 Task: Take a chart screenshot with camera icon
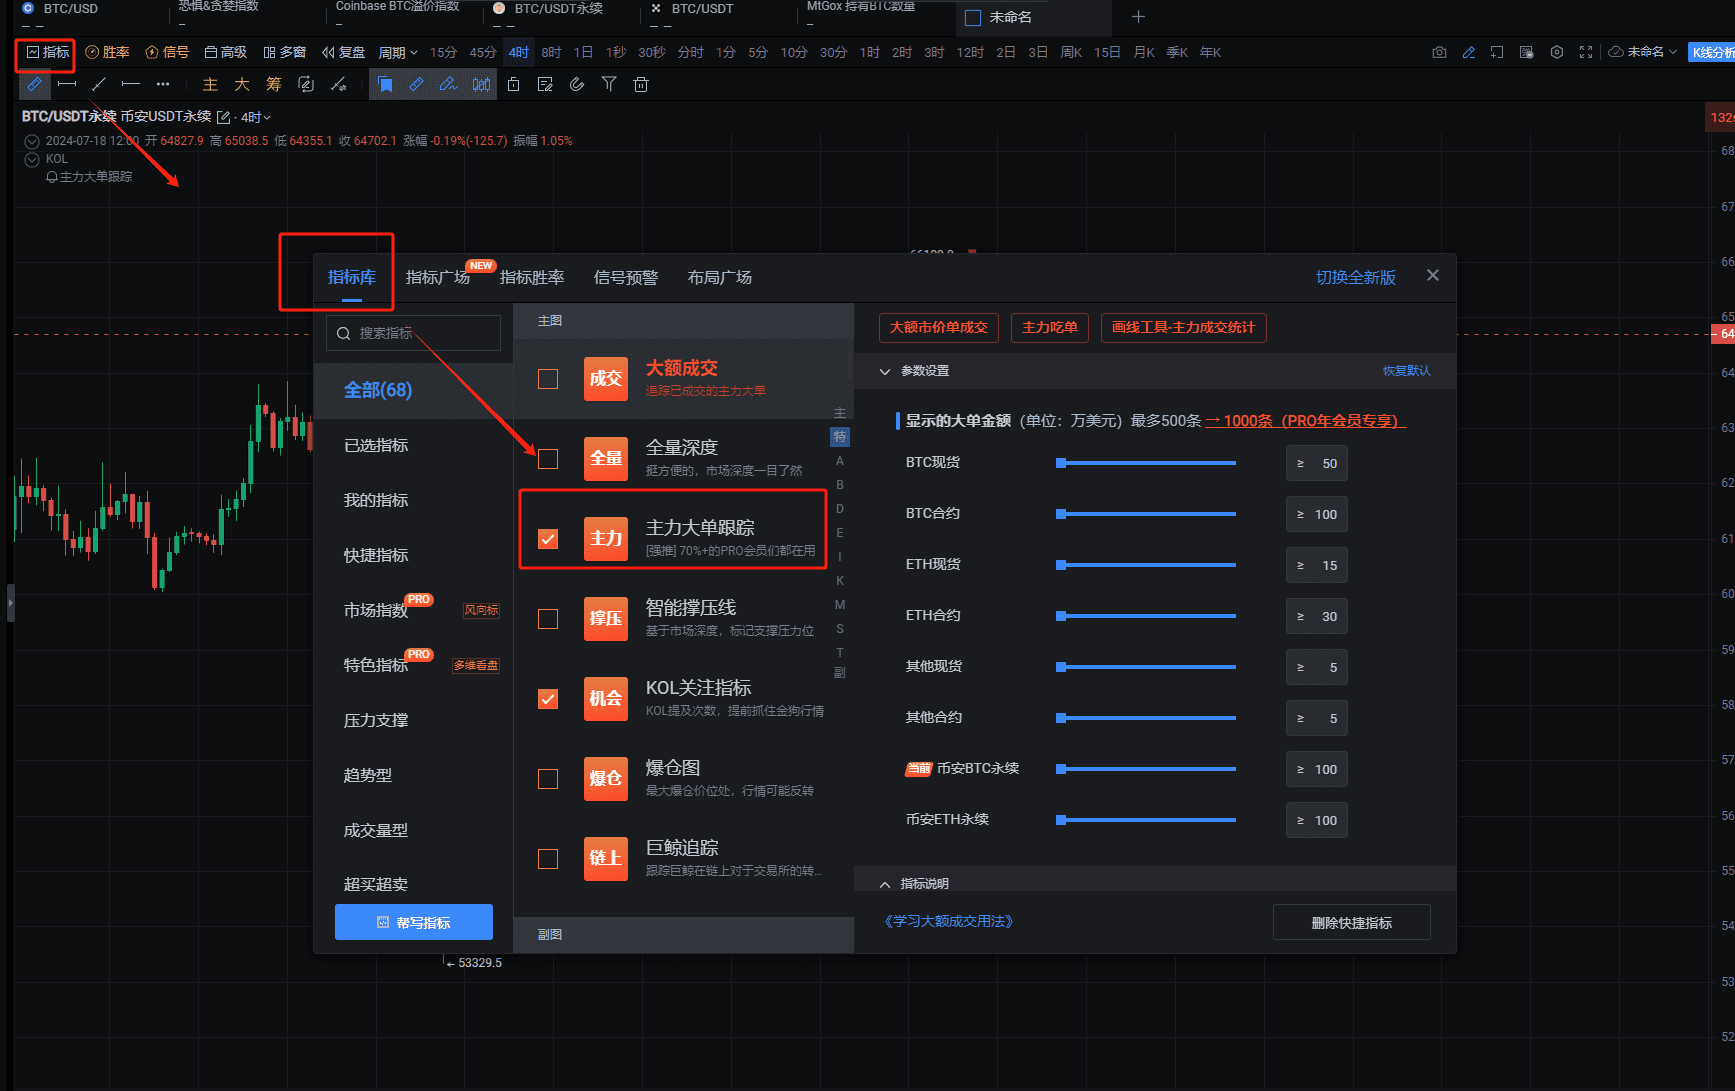pyautogui.click(x=1439, y=52)
